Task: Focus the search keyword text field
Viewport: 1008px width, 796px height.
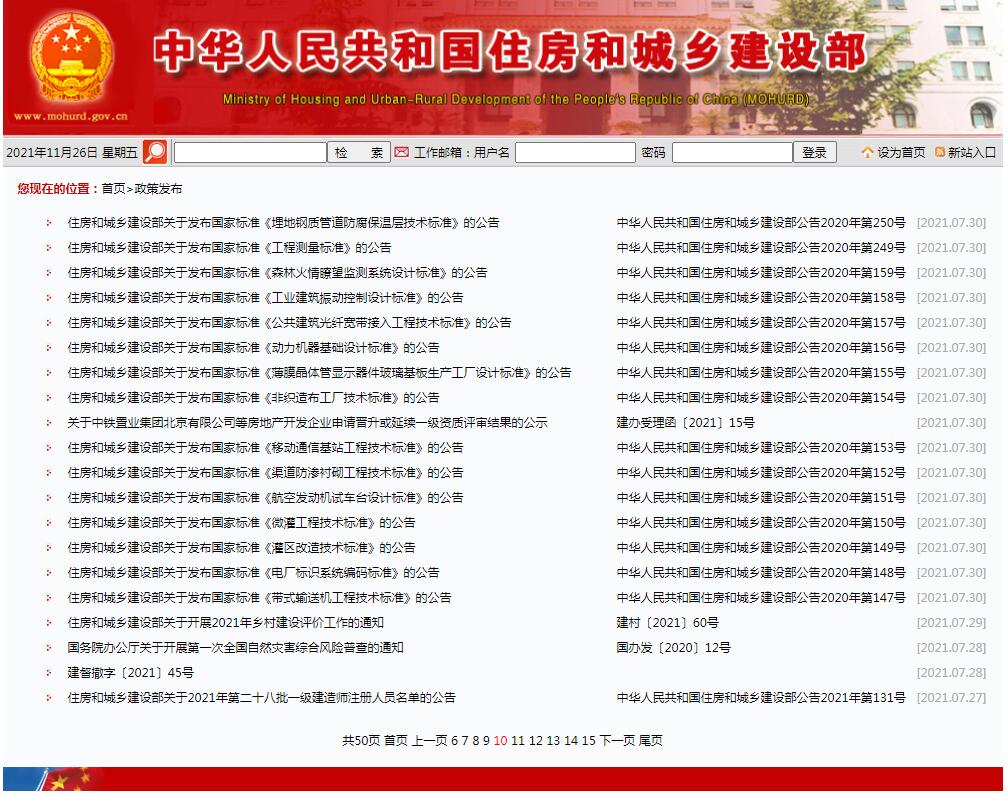Action: tap(250, 152)
